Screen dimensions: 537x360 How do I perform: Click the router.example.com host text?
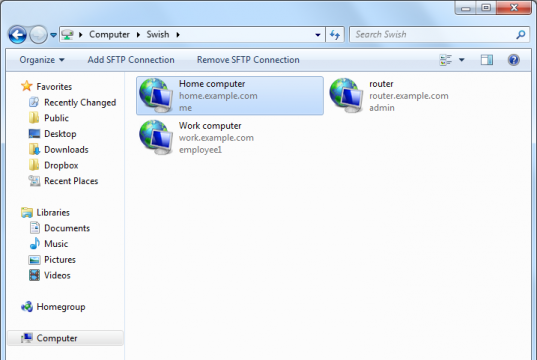pos(409,96)
